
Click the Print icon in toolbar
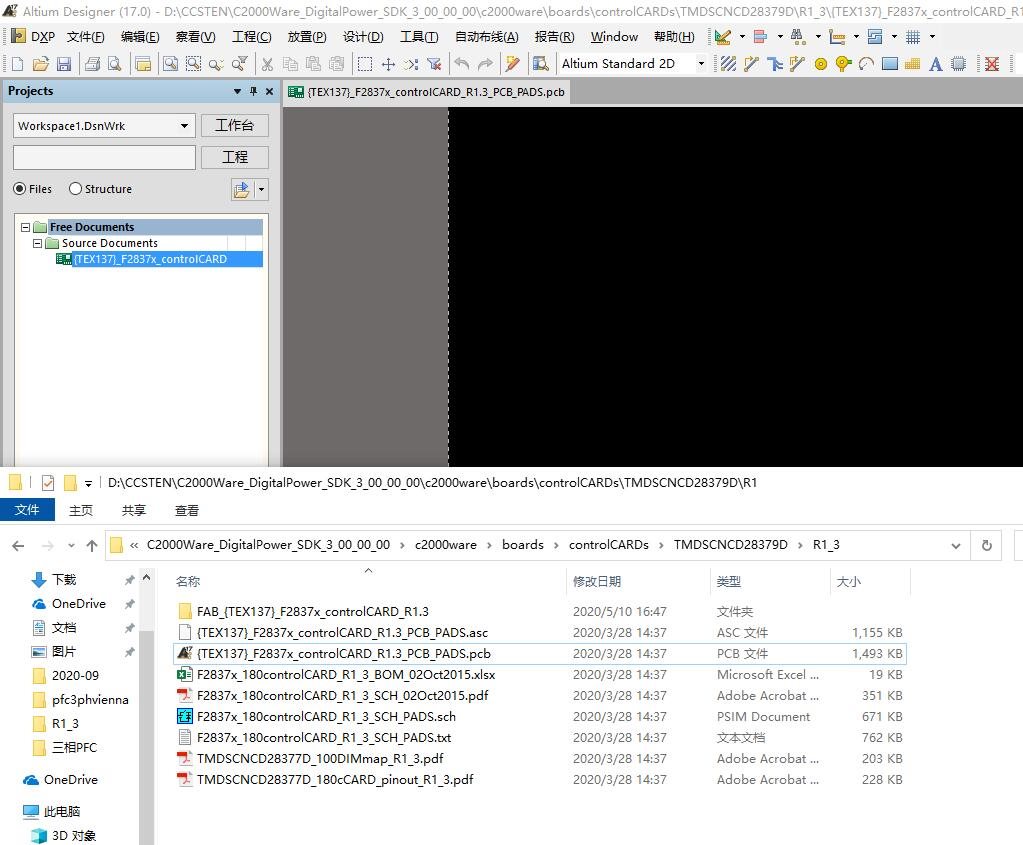pos(93,63)
